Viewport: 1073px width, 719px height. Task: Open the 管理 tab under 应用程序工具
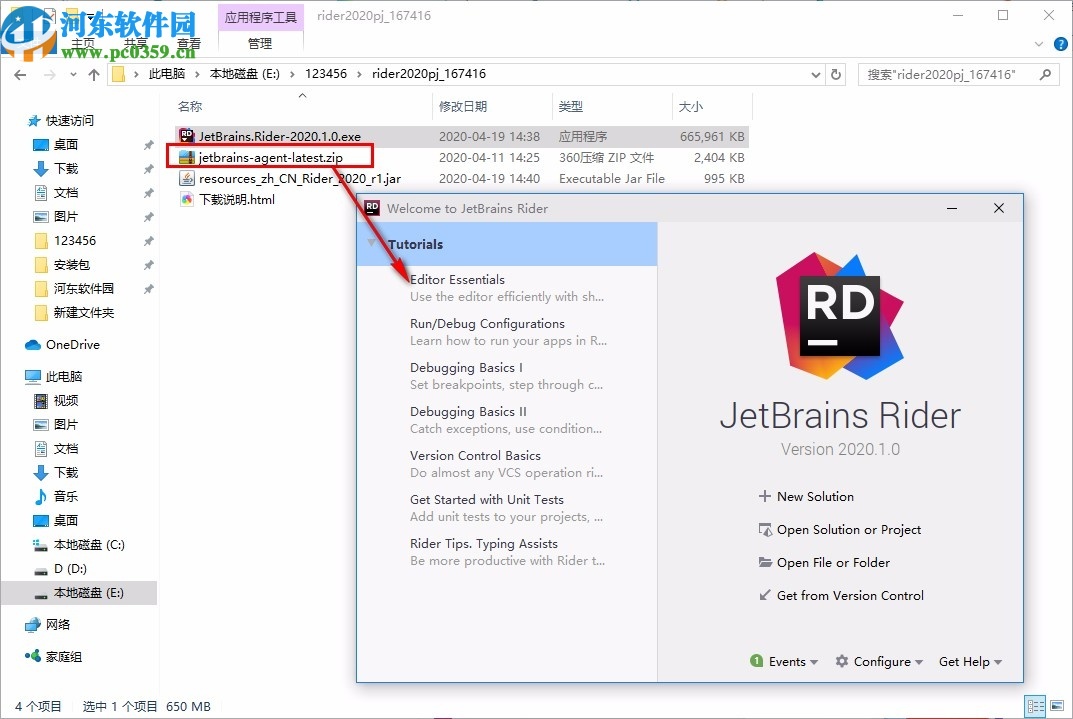coord(260,42)
